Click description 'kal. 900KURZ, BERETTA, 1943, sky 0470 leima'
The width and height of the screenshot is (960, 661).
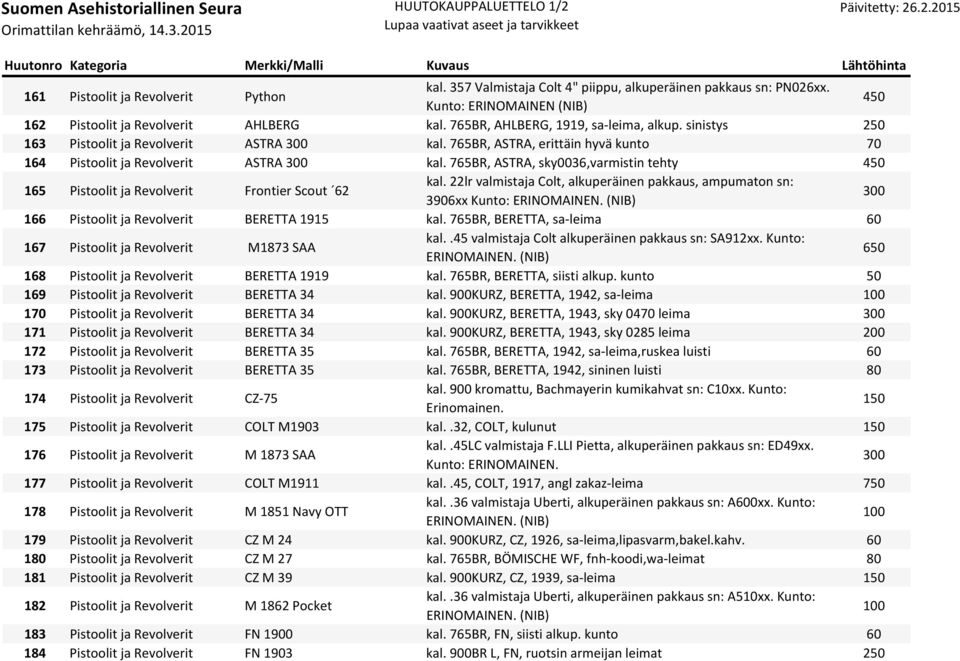pyautogui.click(x=558, y=314)
